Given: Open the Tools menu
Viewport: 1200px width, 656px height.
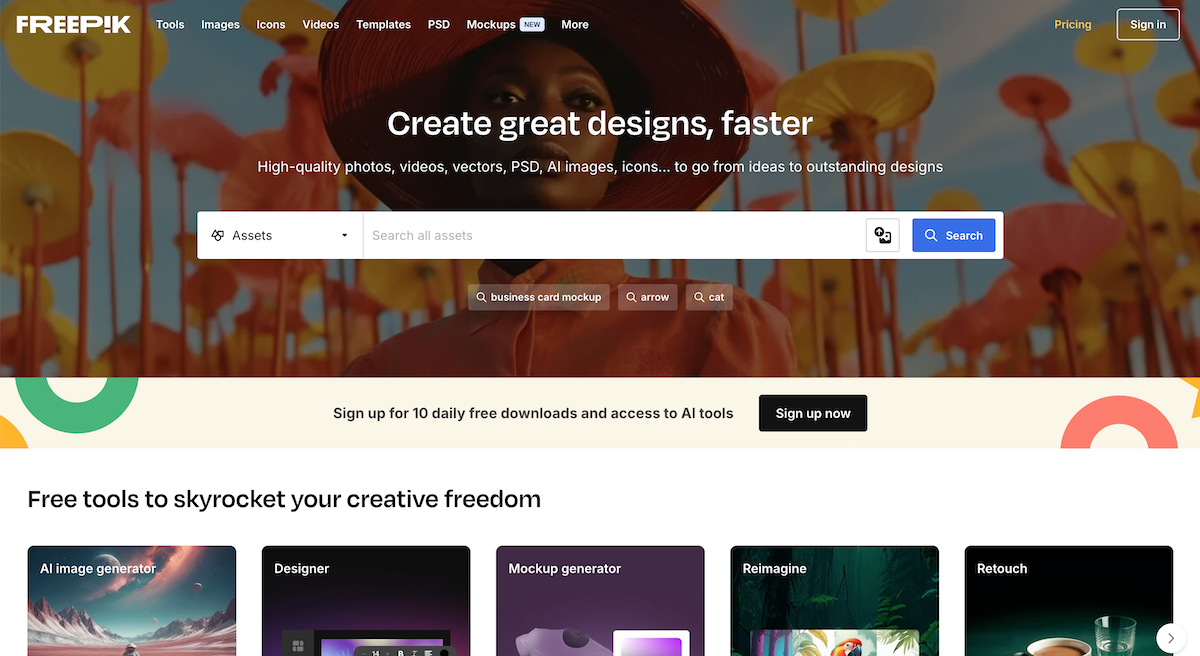Looking at the screenshot, I should point(170,24).
